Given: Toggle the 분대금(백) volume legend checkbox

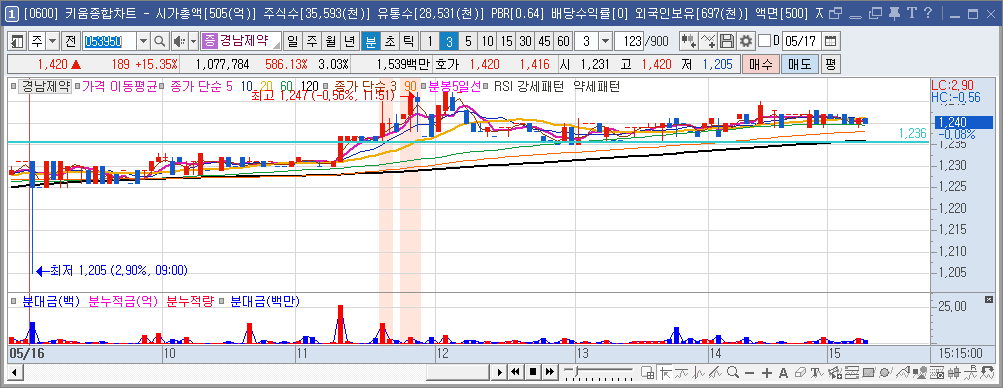Looking at the screenshot, I should click(x=13, y=300).
